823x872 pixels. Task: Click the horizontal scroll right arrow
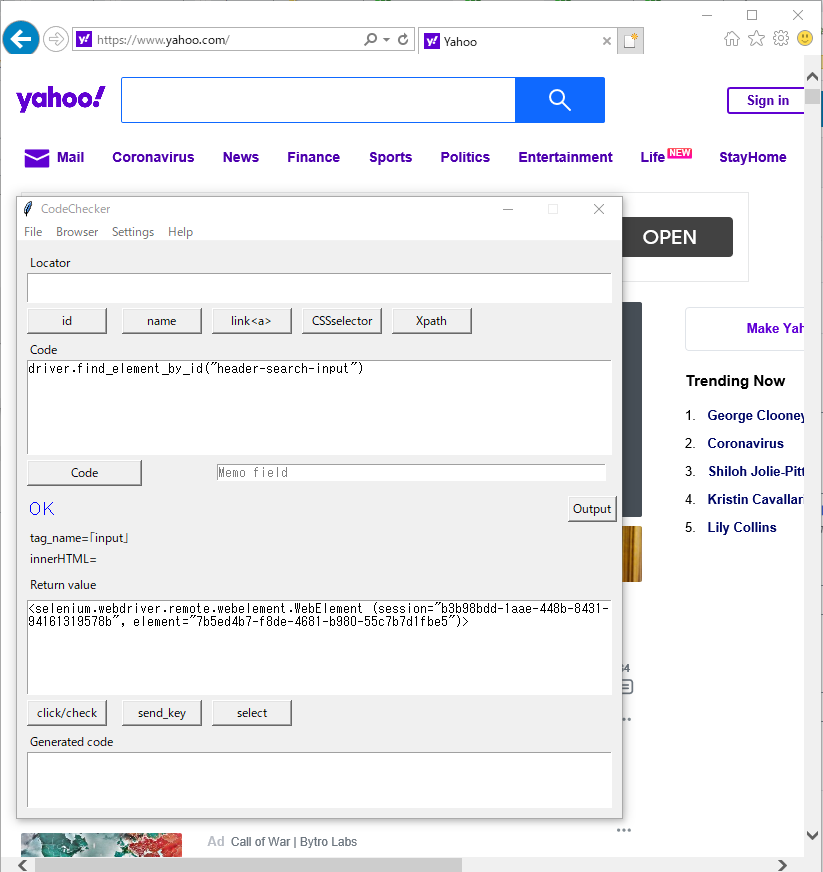pyautogui.click(x=782, y=865)
